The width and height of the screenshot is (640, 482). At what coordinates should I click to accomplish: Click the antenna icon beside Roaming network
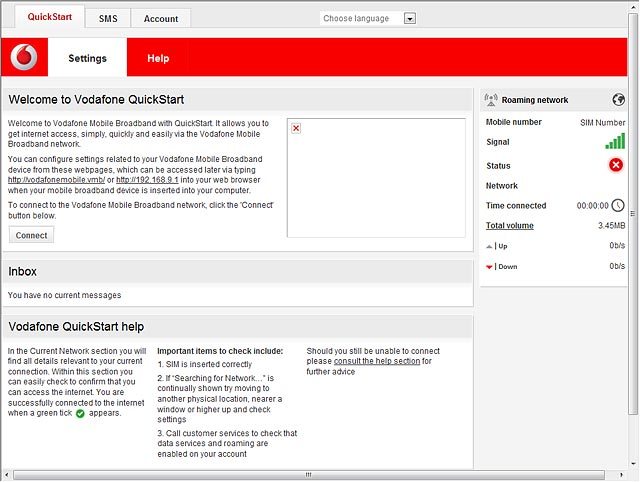(491, 100)
